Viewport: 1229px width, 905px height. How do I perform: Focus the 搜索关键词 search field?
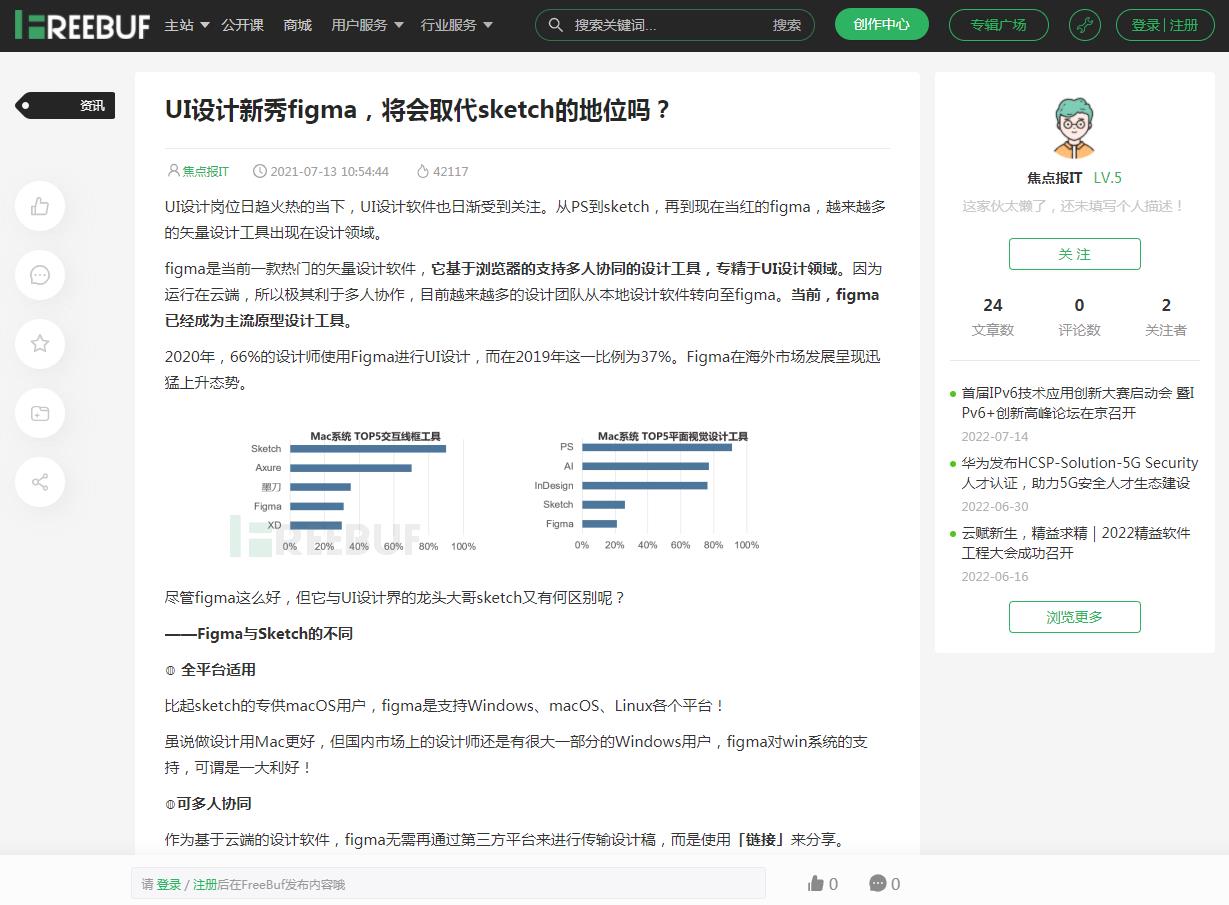[665, 25]
